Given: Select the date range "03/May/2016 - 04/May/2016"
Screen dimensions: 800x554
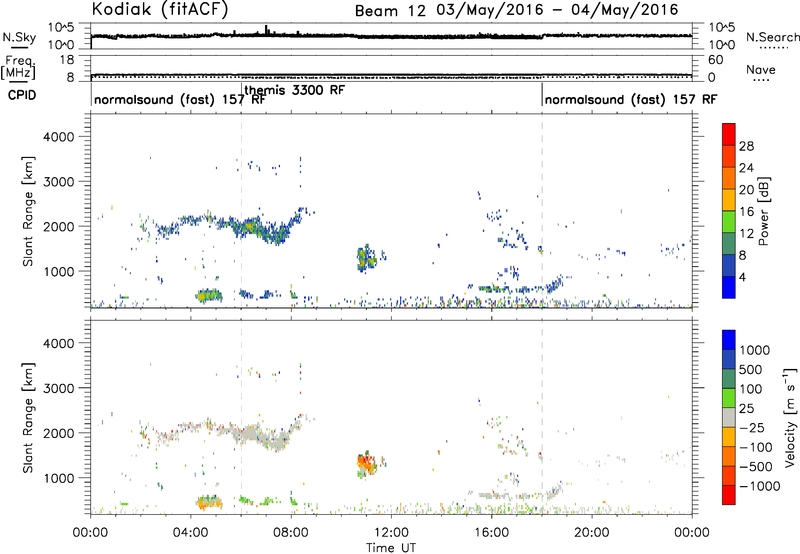Looking at the screenshot, I should 557,10.
